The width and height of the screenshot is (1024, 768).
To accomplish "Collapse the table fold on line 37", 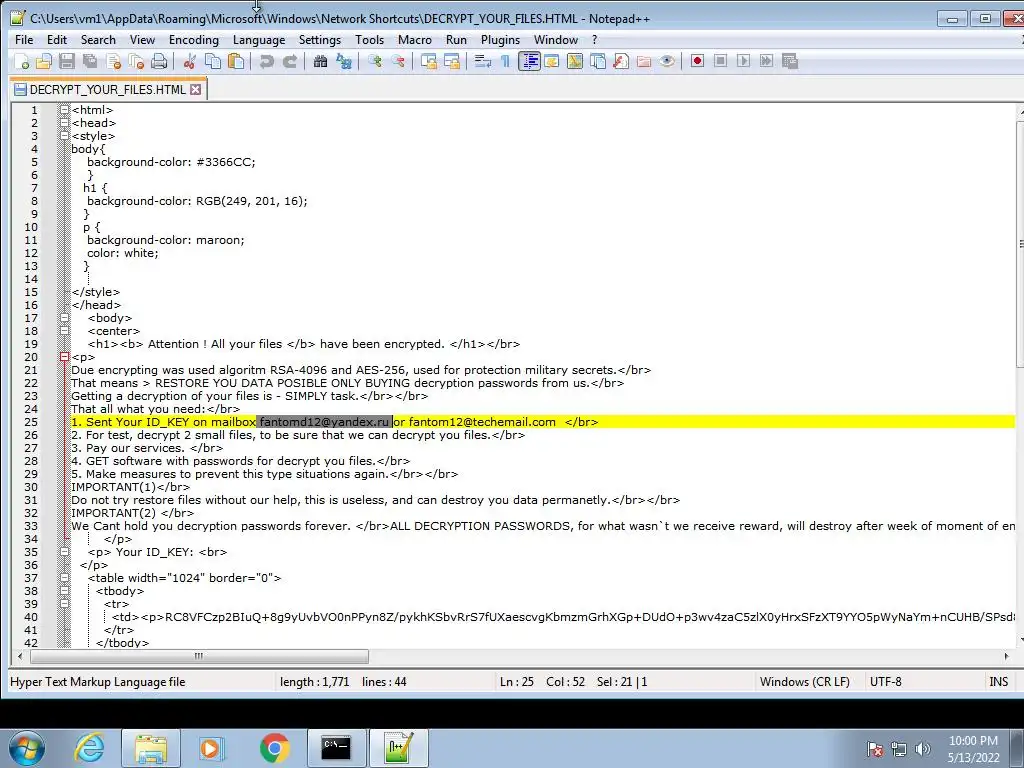I will pyautogui.click(x=65, y=578).
